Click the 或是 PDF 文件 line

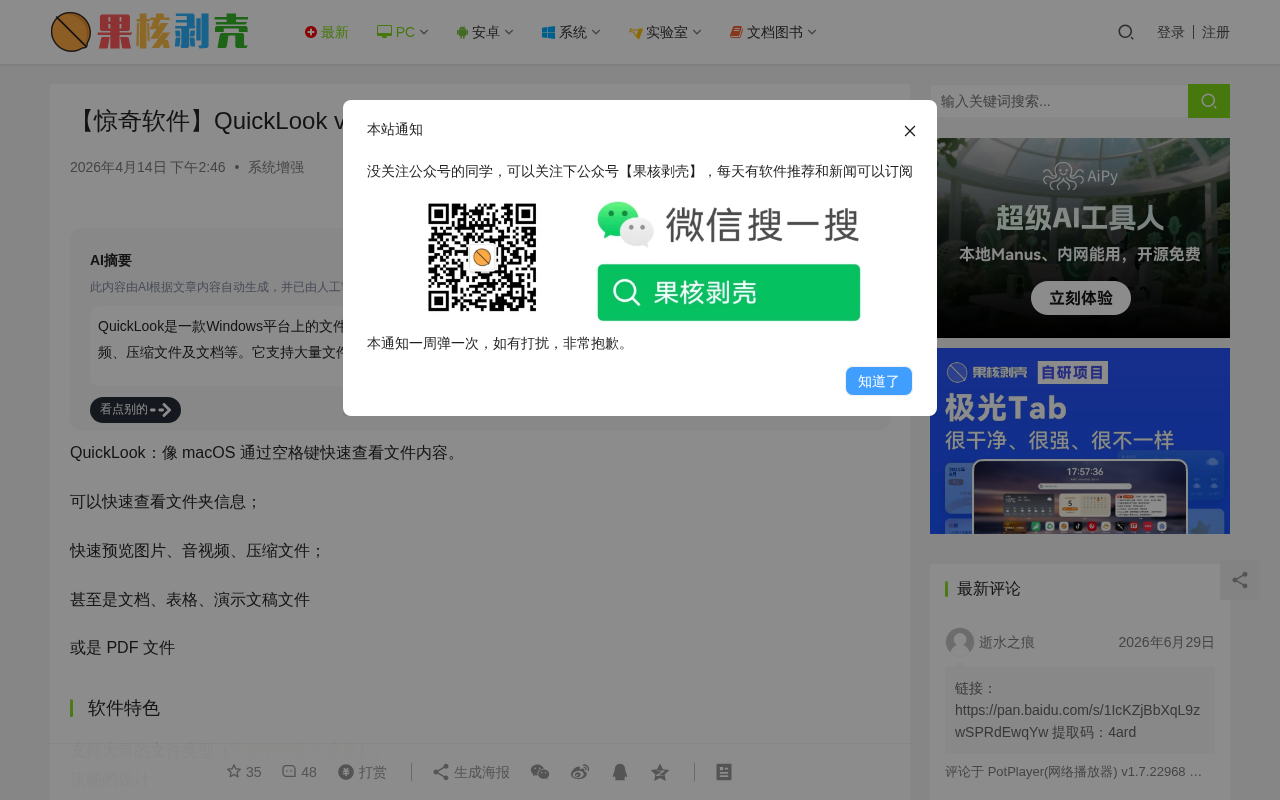click(x=122, y=648)
